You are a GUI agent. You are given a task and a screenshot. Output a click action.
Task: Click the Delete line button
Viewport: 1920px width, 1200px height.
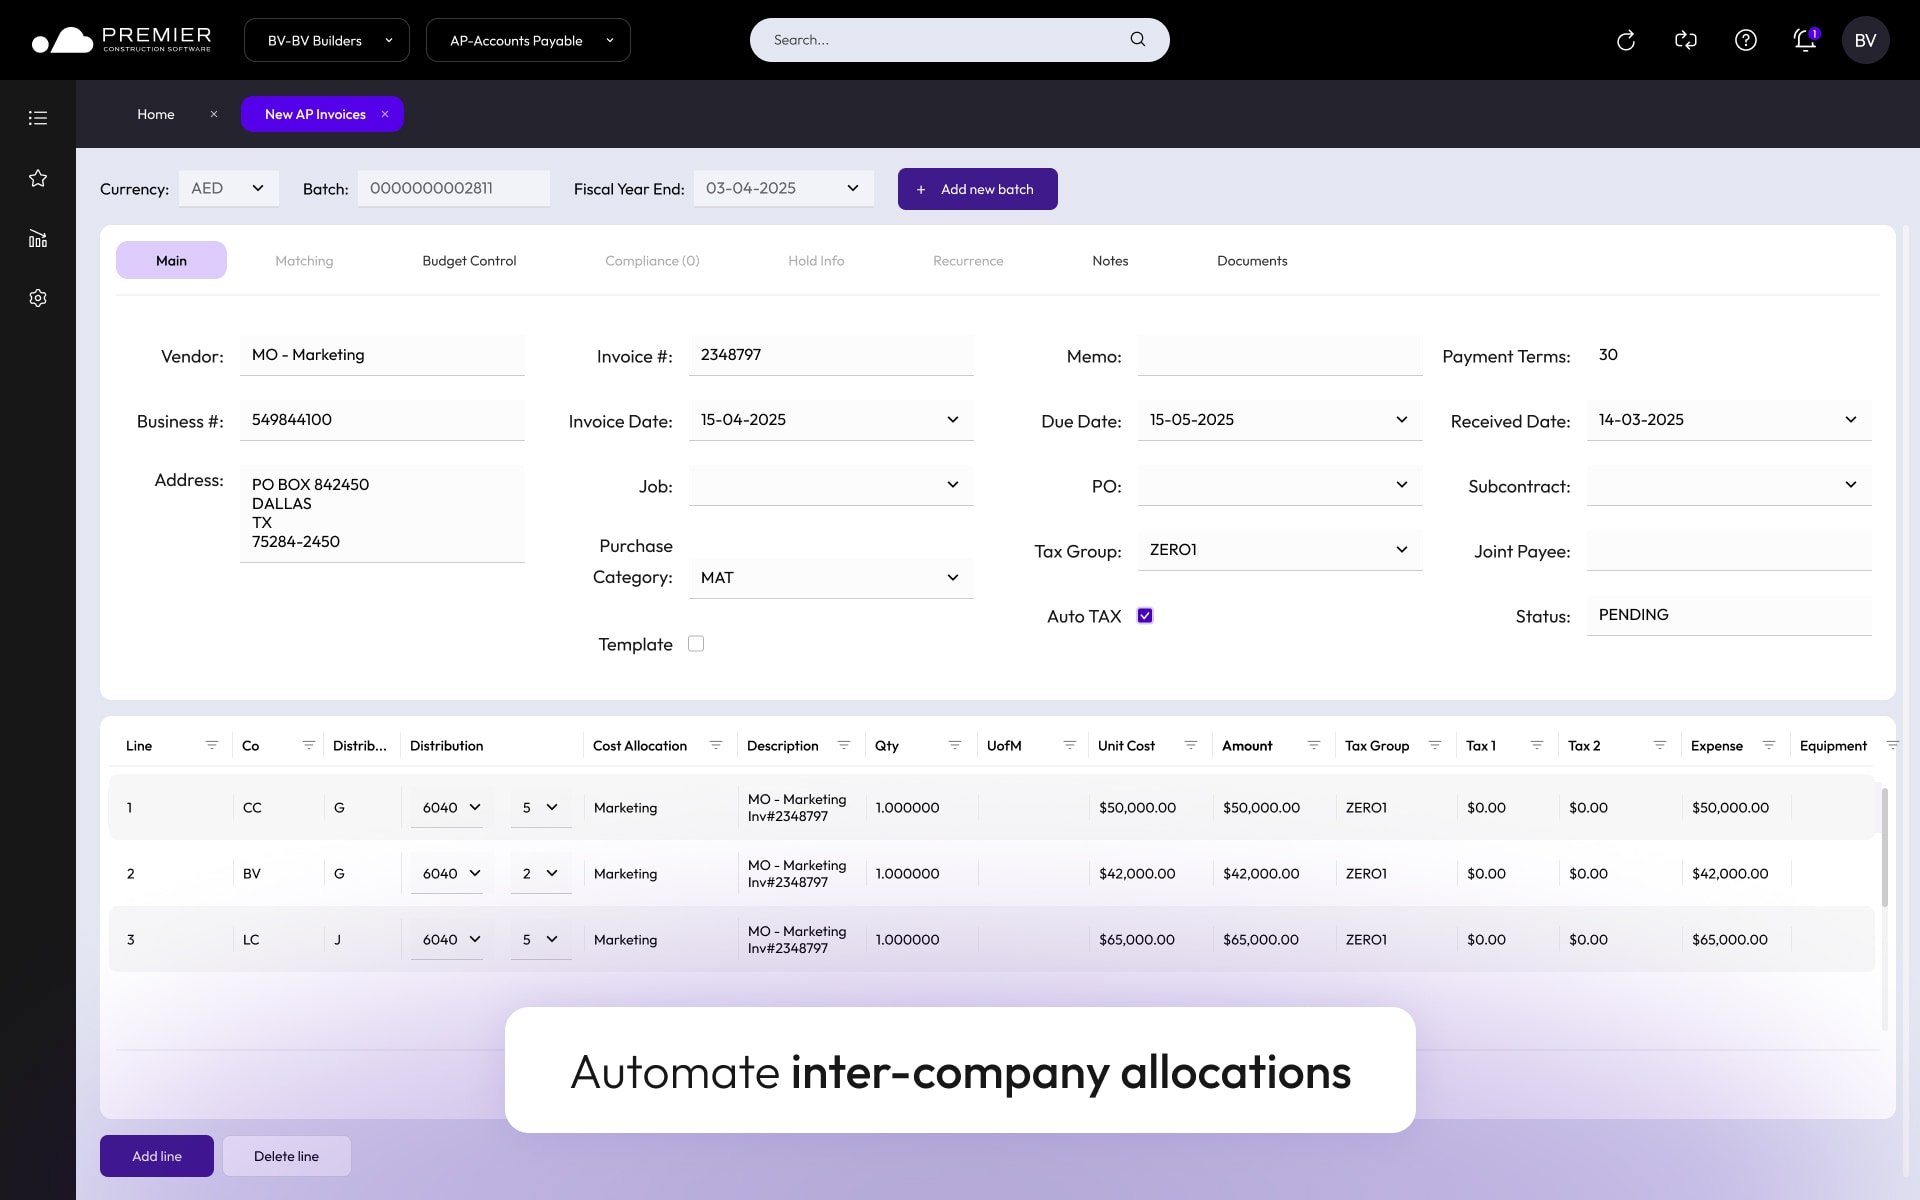pos(287,1155)
